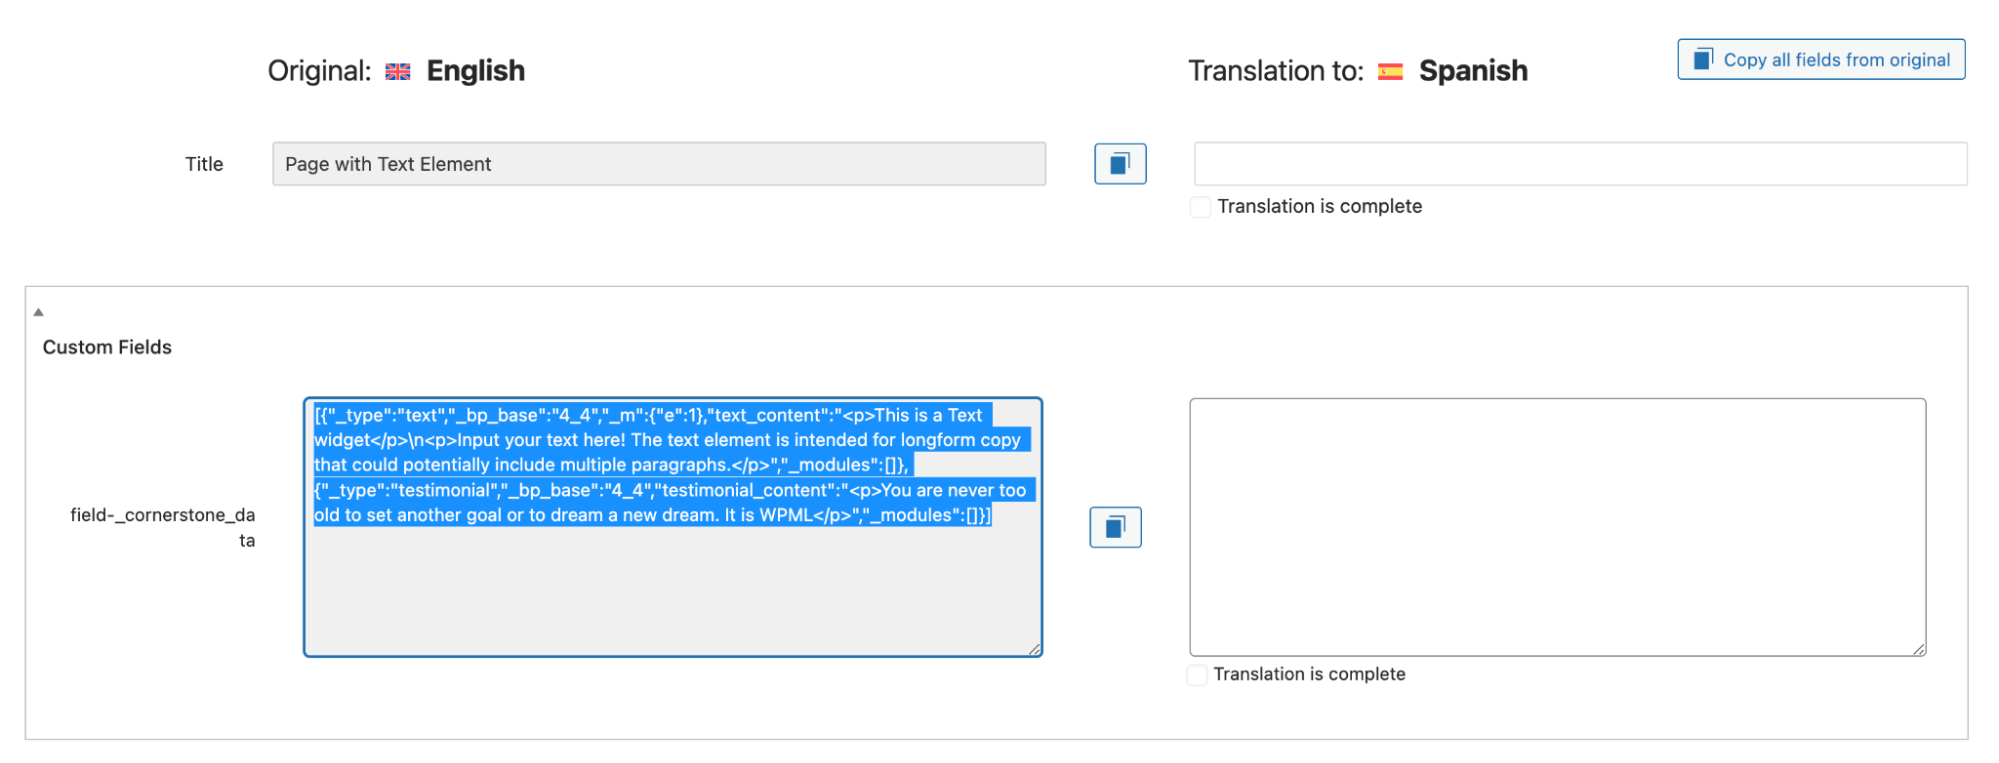Click the Spanish language label
The width and height of the screenshot is (1999, 763).
1473,71
